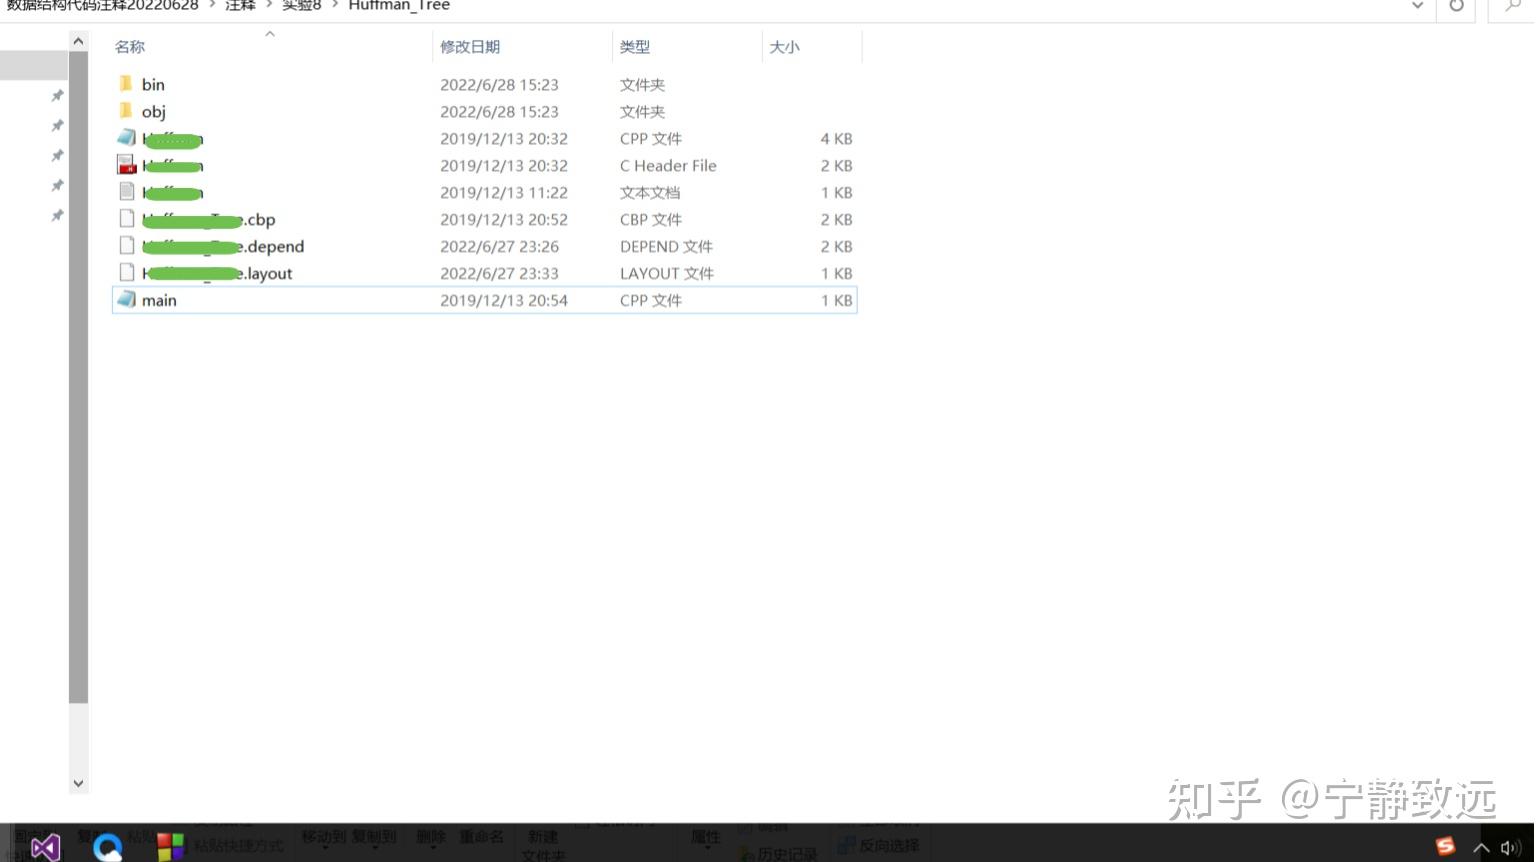Open the Windows Start menu
Screen dimensions: 1536x862
tap(171, 847)
